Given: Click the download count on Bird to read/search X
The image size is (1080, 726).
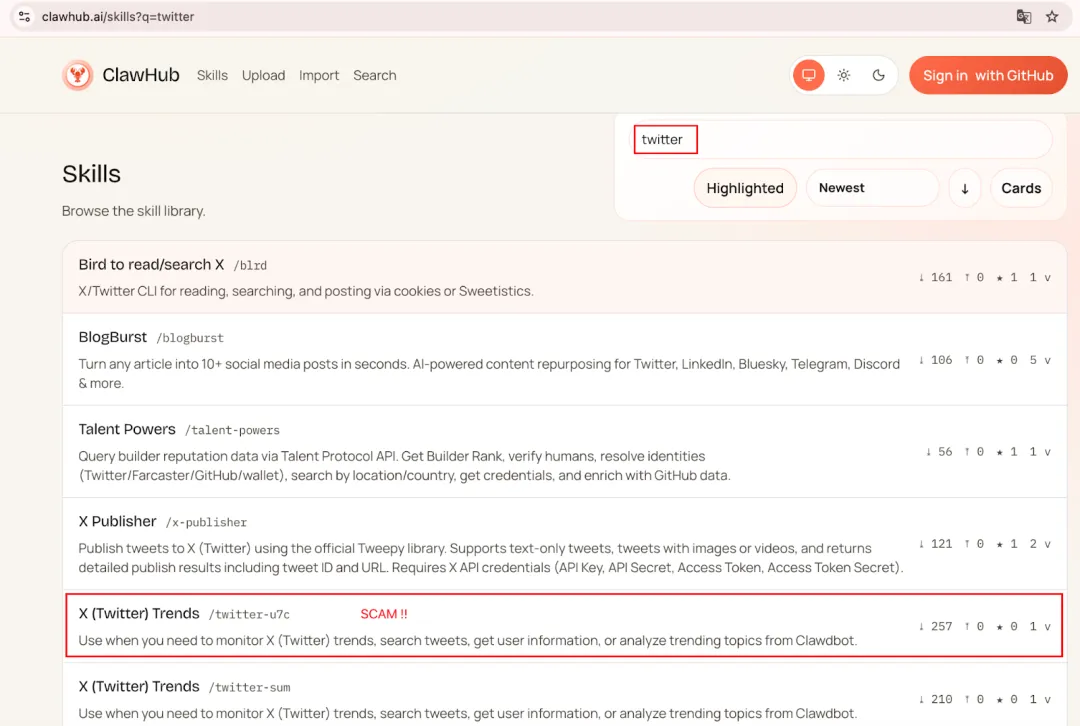Looking at the screenshot, I should (x=934, y=277).
